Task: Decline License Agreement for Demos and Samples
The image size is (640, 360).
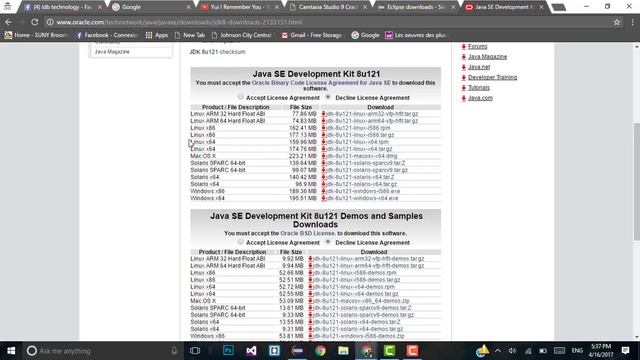Action: click(x=328, y=242)
